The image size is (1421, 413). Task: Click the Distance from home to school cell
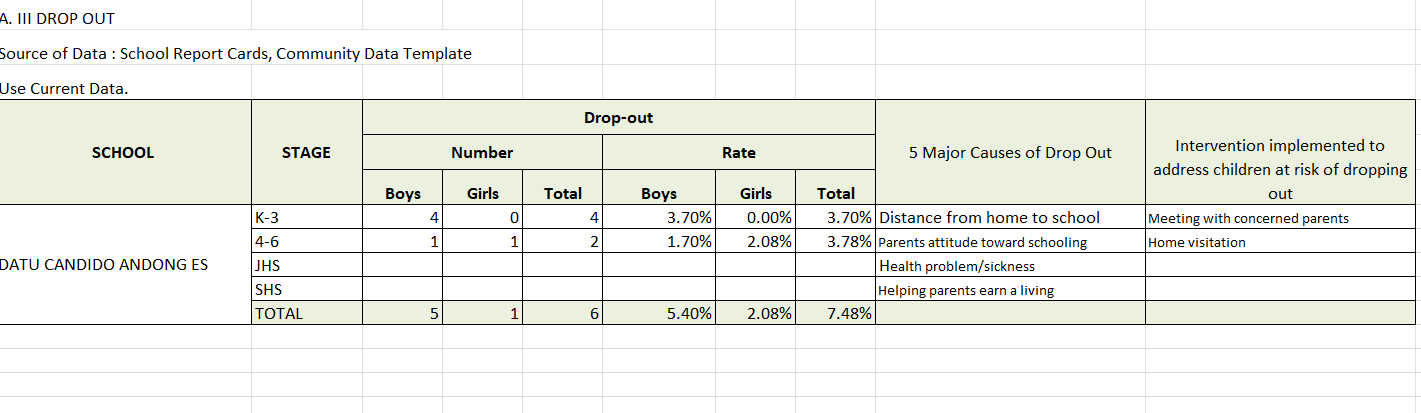[x=1010, y=218]
